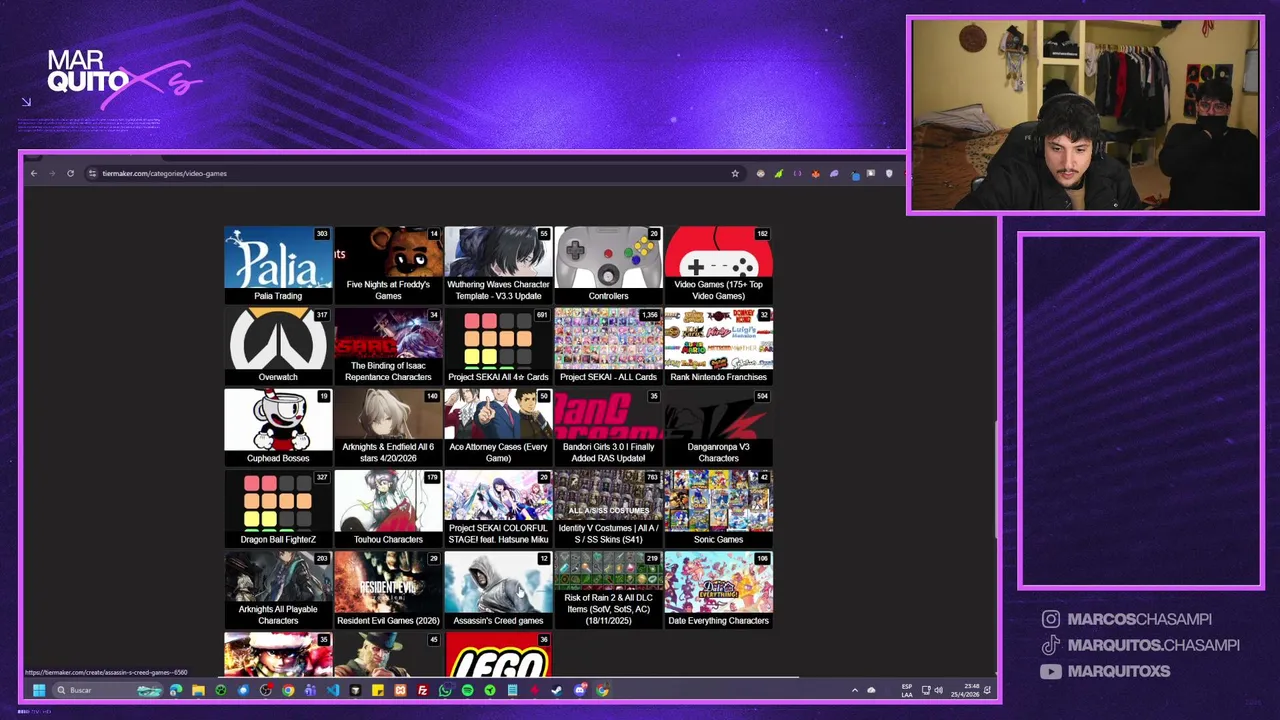Viewport: 1280px width, 720px height.
Task: Open Binding of Isaac Repentance Characters
Action: 388,346
